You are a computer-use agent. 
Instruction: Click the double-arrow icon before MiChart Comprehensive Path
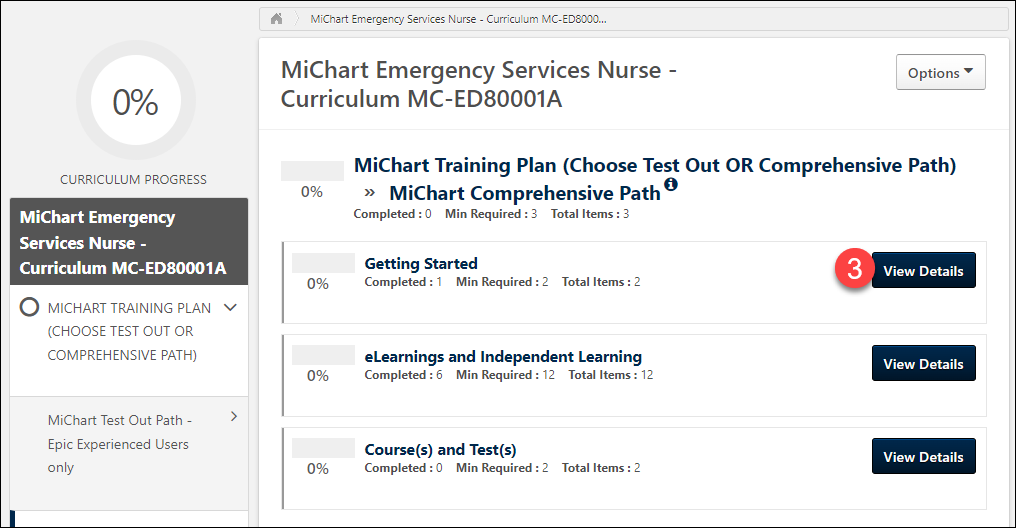tap(370, 192)
